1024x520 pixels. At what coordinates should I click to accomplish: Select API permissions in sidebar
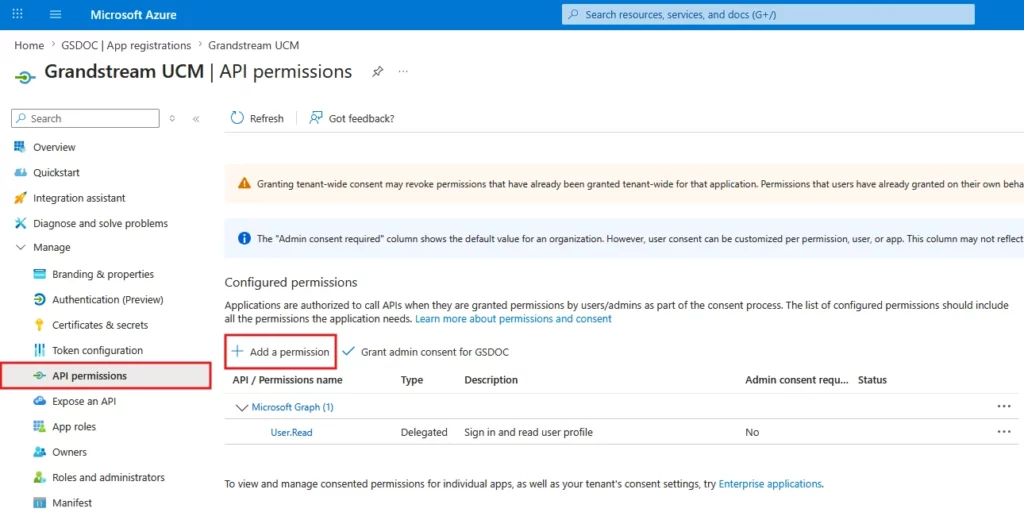(106, 376)
